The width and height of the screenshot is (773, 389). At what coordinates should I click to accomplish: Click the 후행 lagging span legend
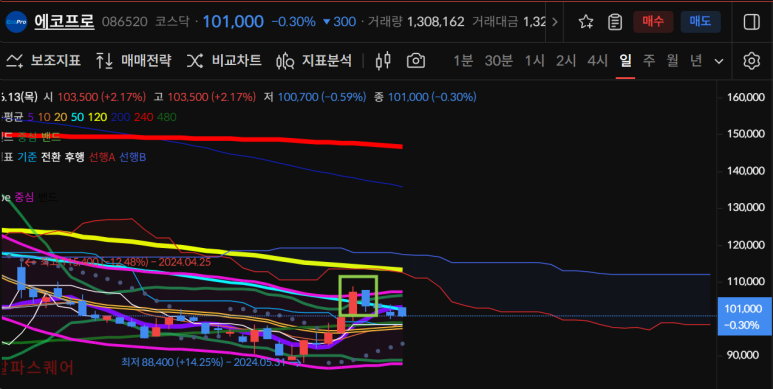74,157
